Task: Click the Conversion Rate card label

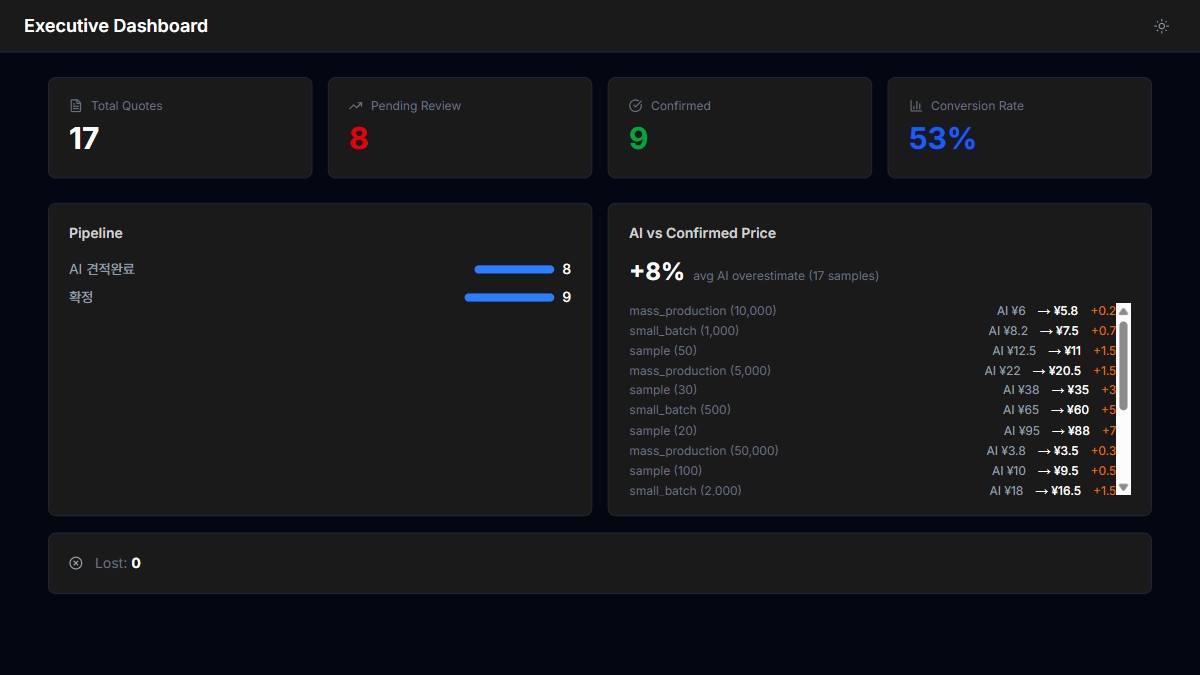Action: pyautogui.click(x=977, y=106)
